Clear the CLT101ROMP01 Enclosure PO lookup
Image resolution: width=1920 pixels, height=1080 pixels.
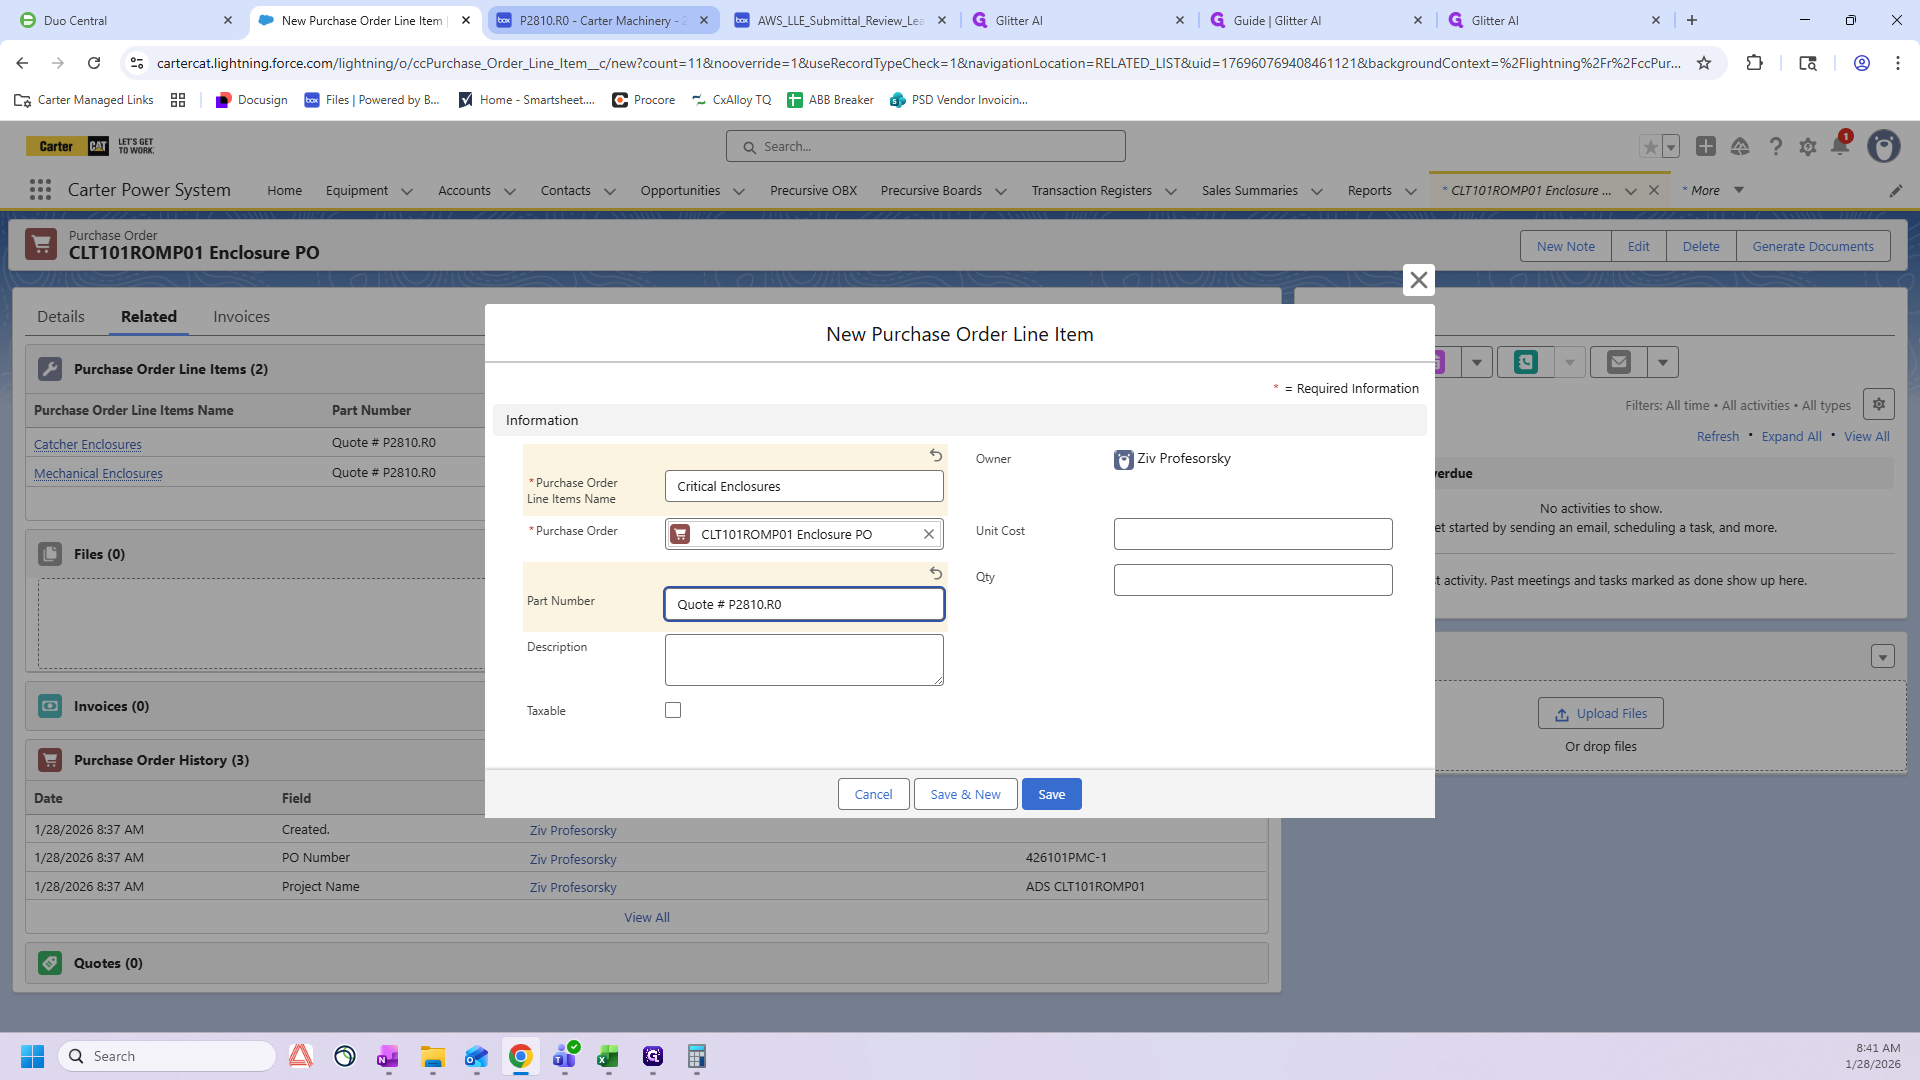click(x=929, y=534)
